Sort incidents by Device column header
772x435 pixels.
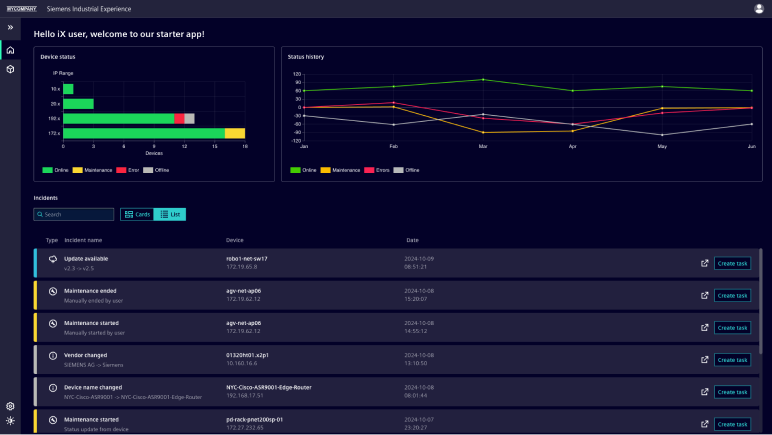tap(235, 240)
